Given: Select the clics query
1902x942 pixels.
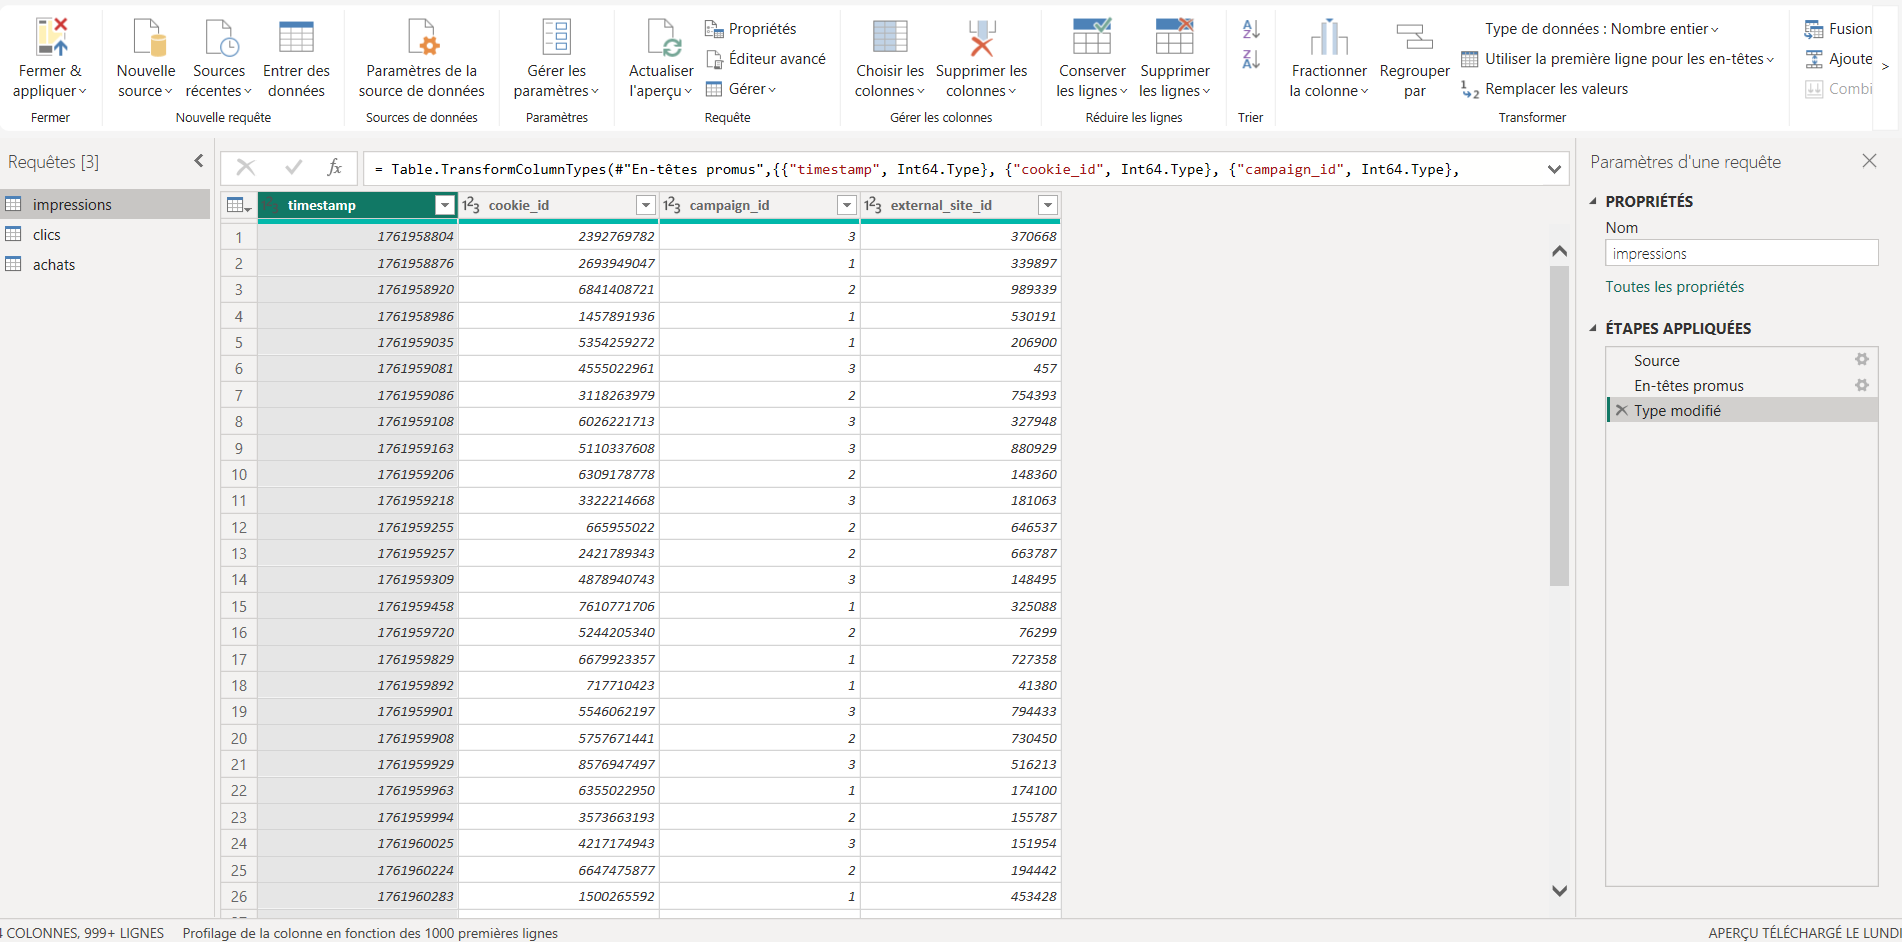Looking at the screenshot, I should pyautogui.click(x=47, y=235).
